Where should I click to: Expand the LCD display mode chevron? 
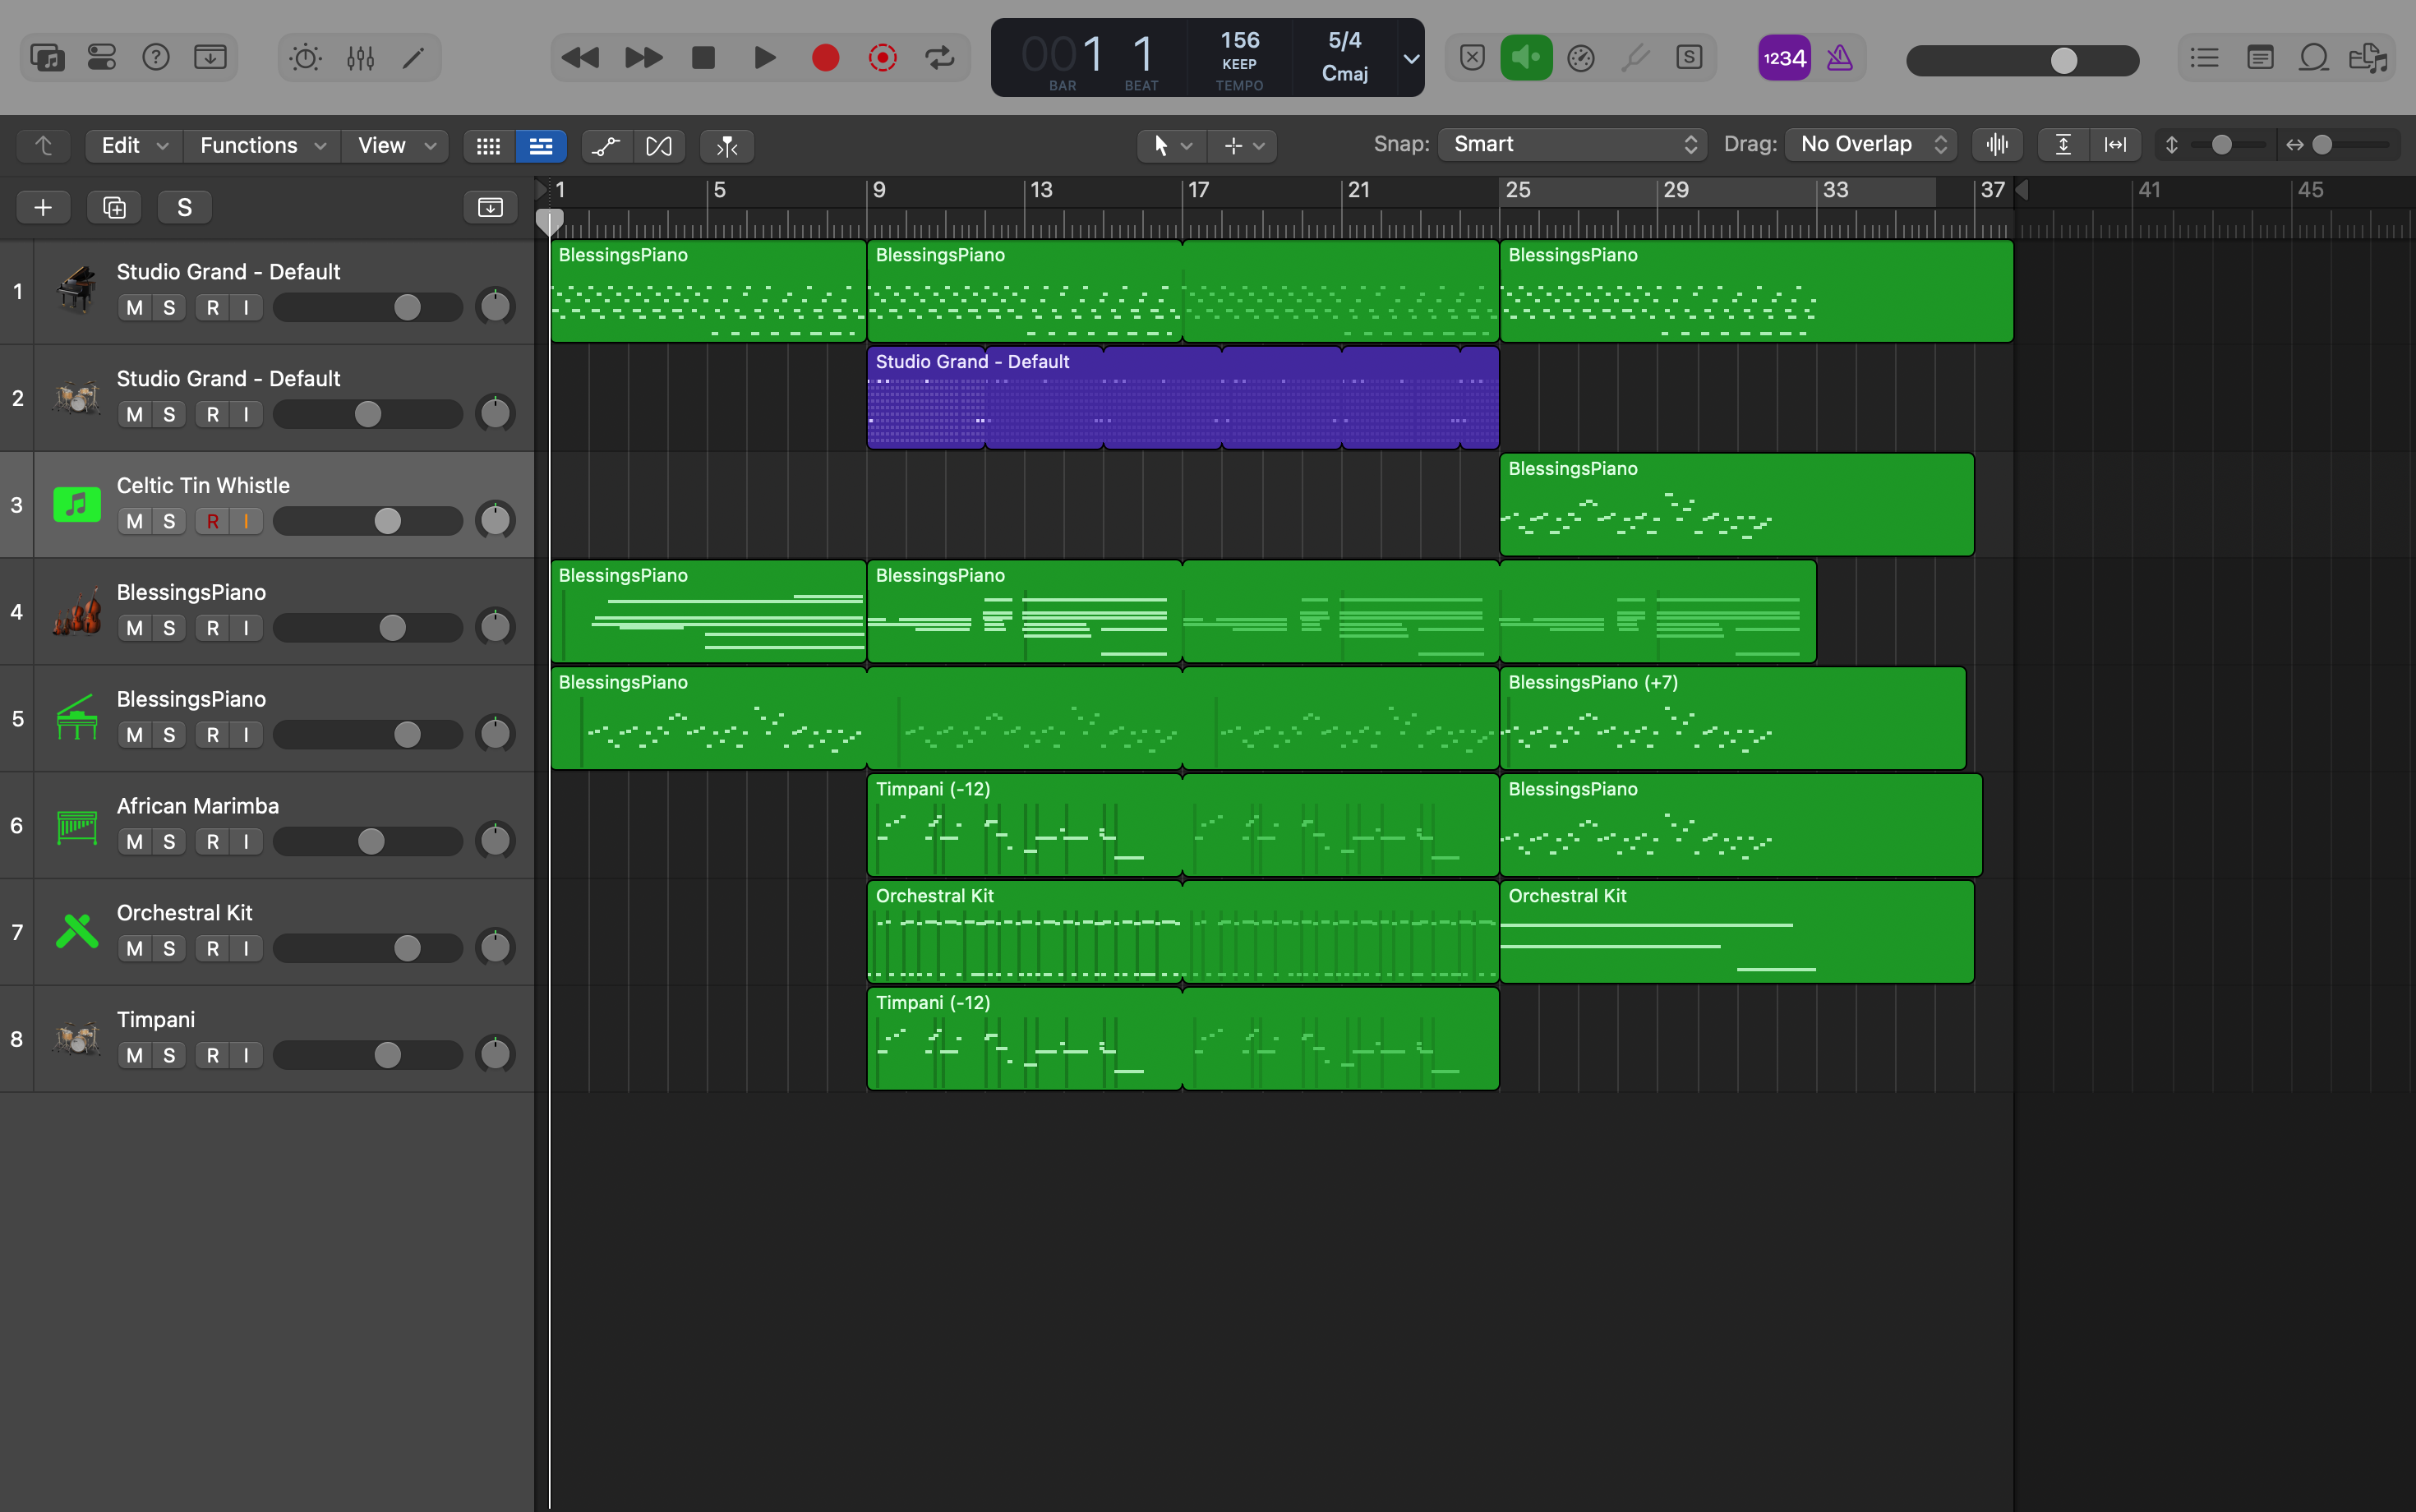coord(1411,58)
